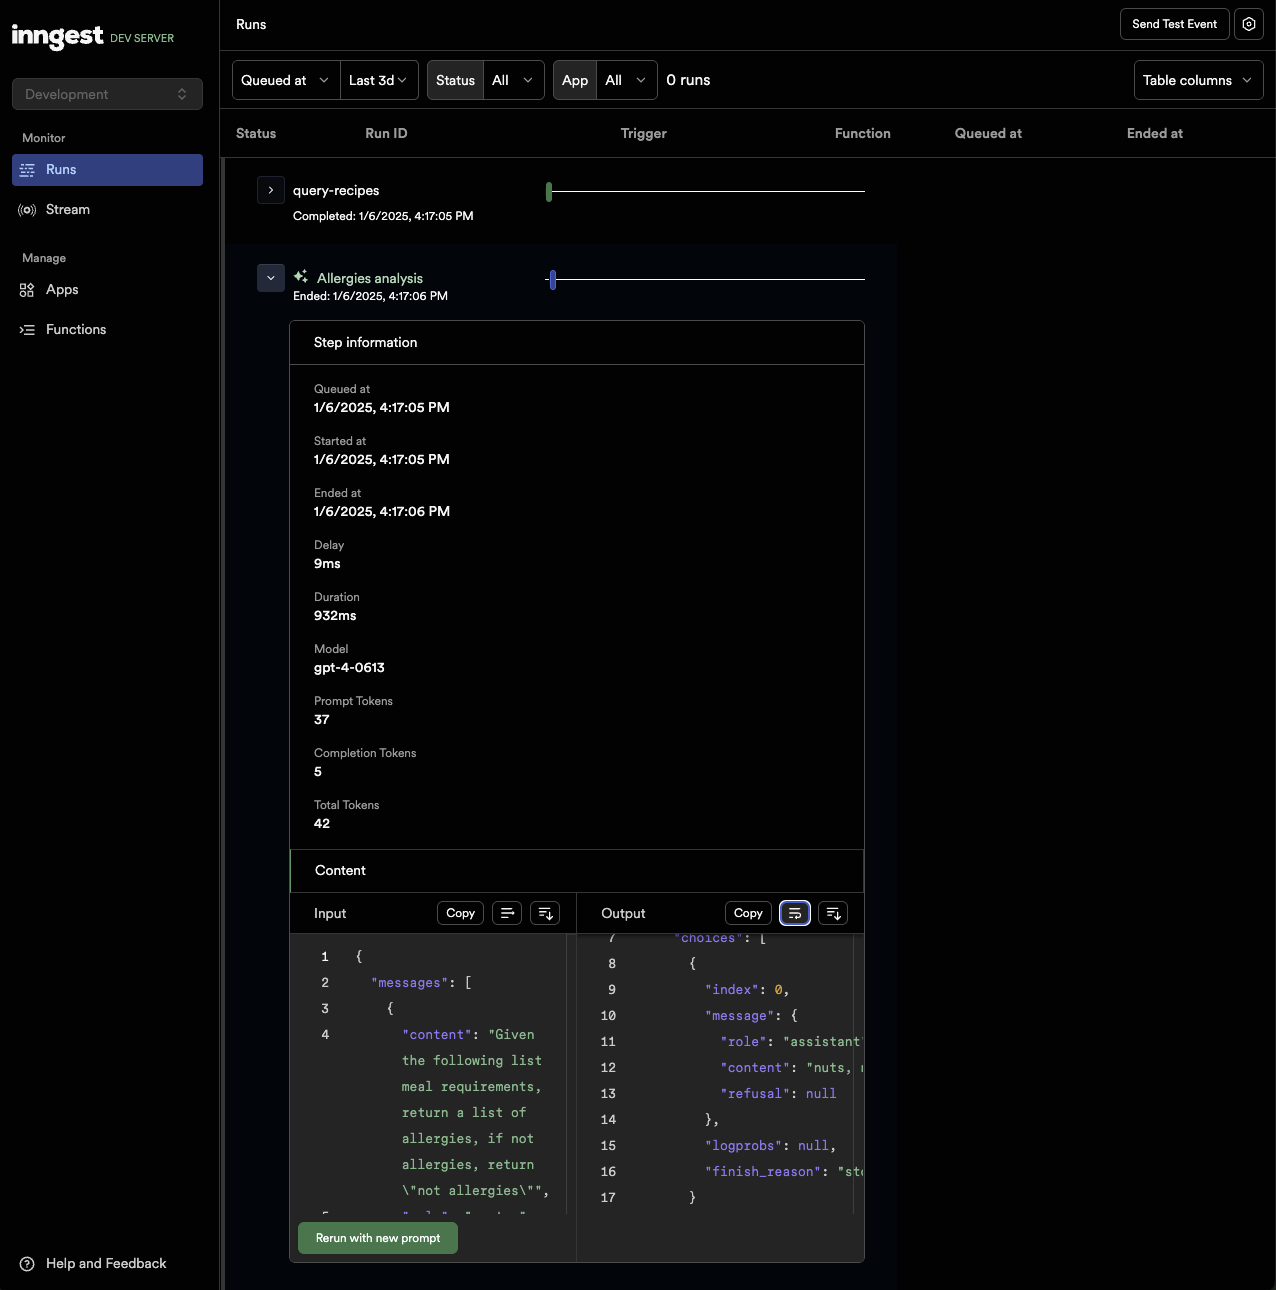The height and width of the screenshot is (1290, 1276).
Task: Click the Help and Feedback icon
Action: tap(27, 1264)
